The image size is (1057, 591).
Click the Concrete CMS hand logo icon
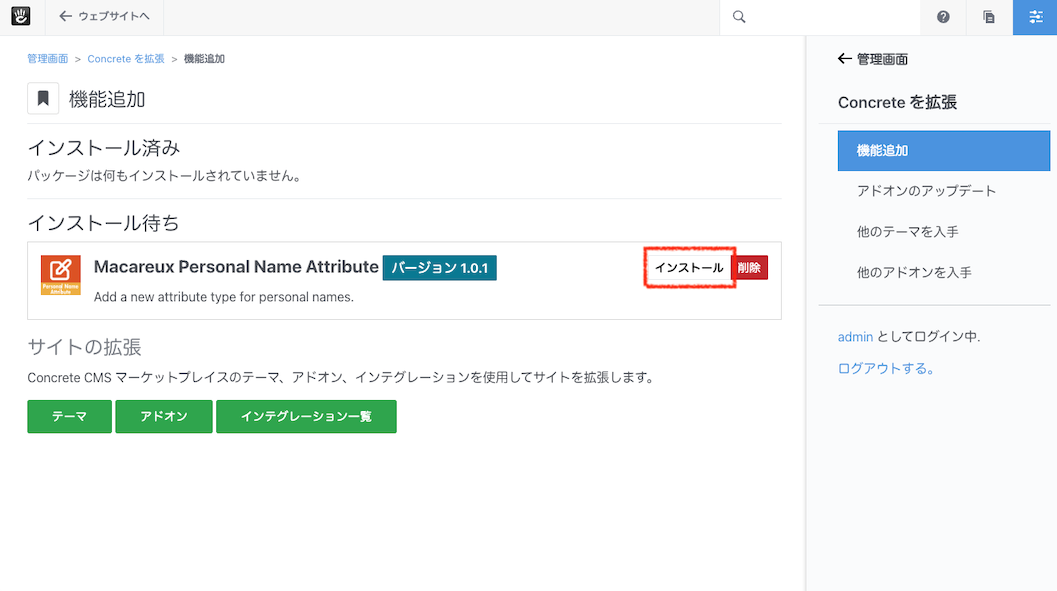click(x=21, y=16)
